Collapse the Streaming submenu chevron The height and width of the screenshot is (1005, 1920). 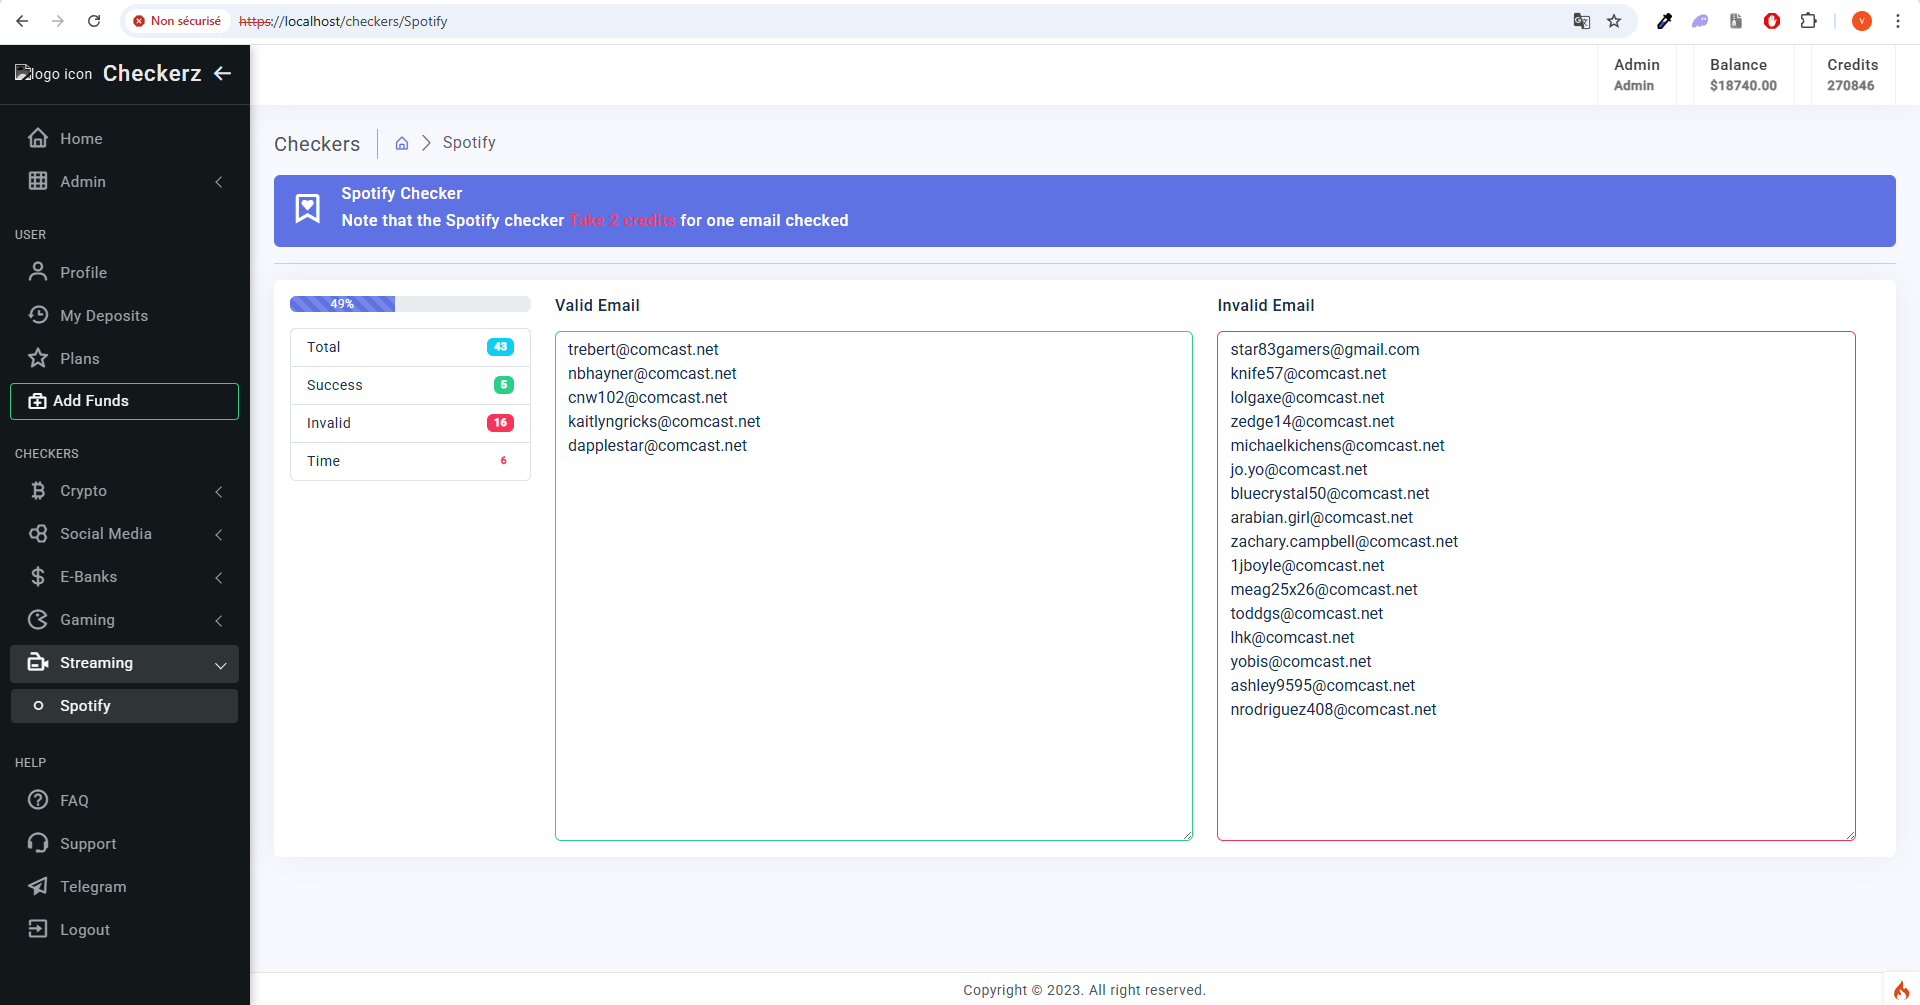[220, 664]
